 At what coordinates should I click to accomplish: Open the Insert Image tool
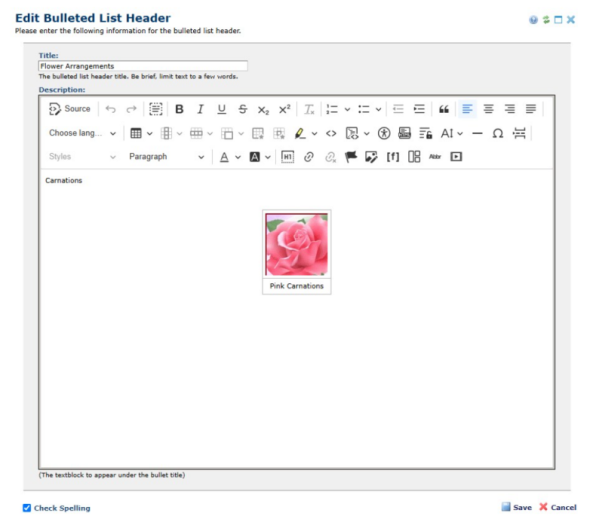coord(371,157)
